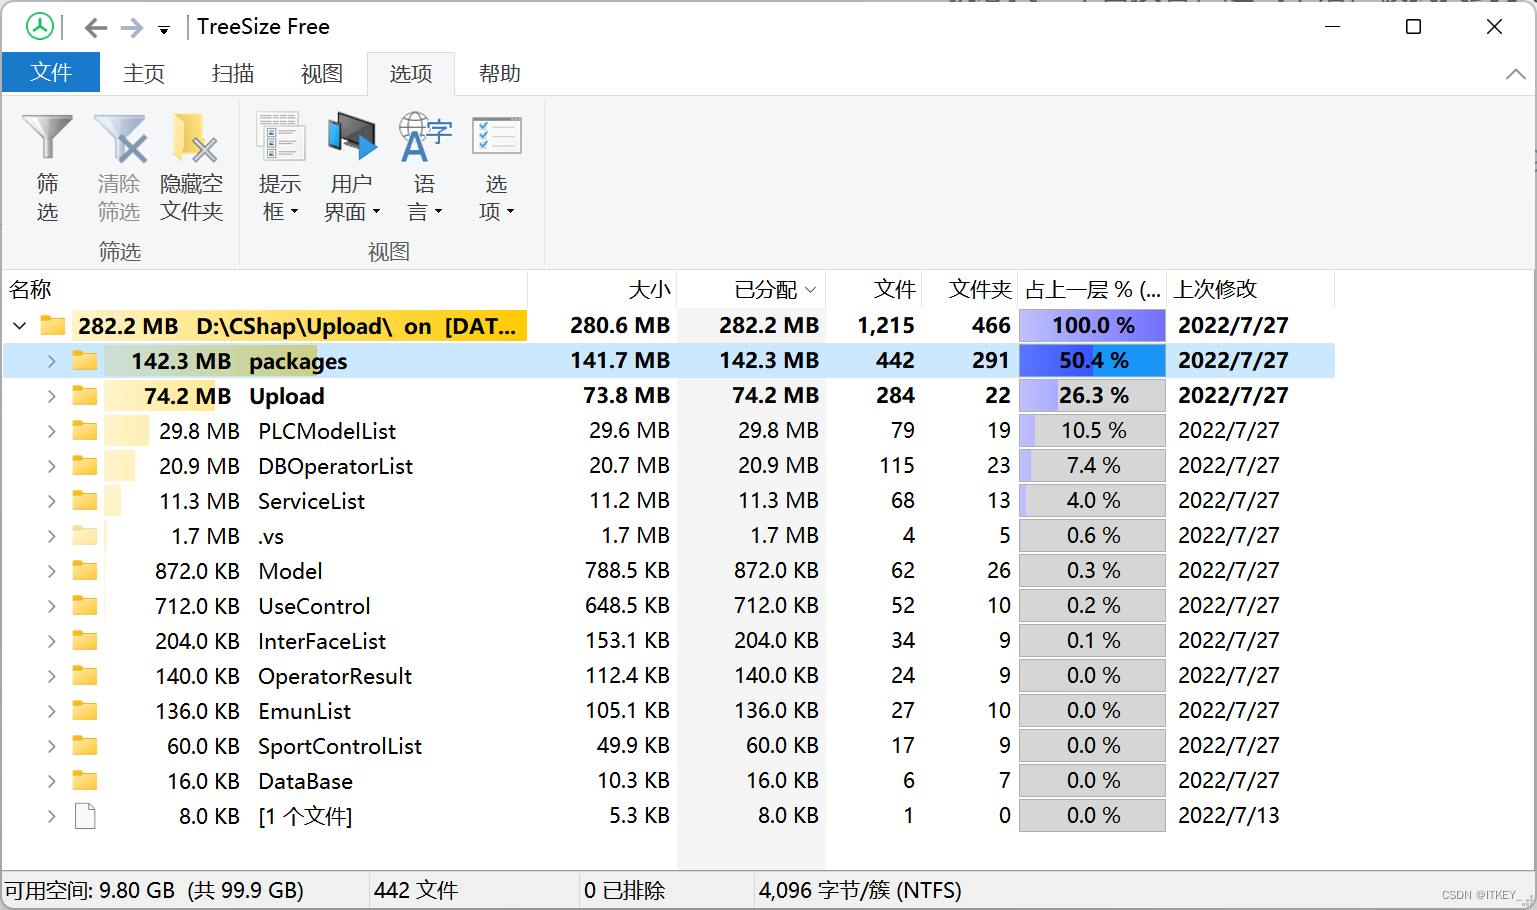Sort by the 名称 column header
The height and width of the screenshot is (910, 1537).
pos(265,289)
